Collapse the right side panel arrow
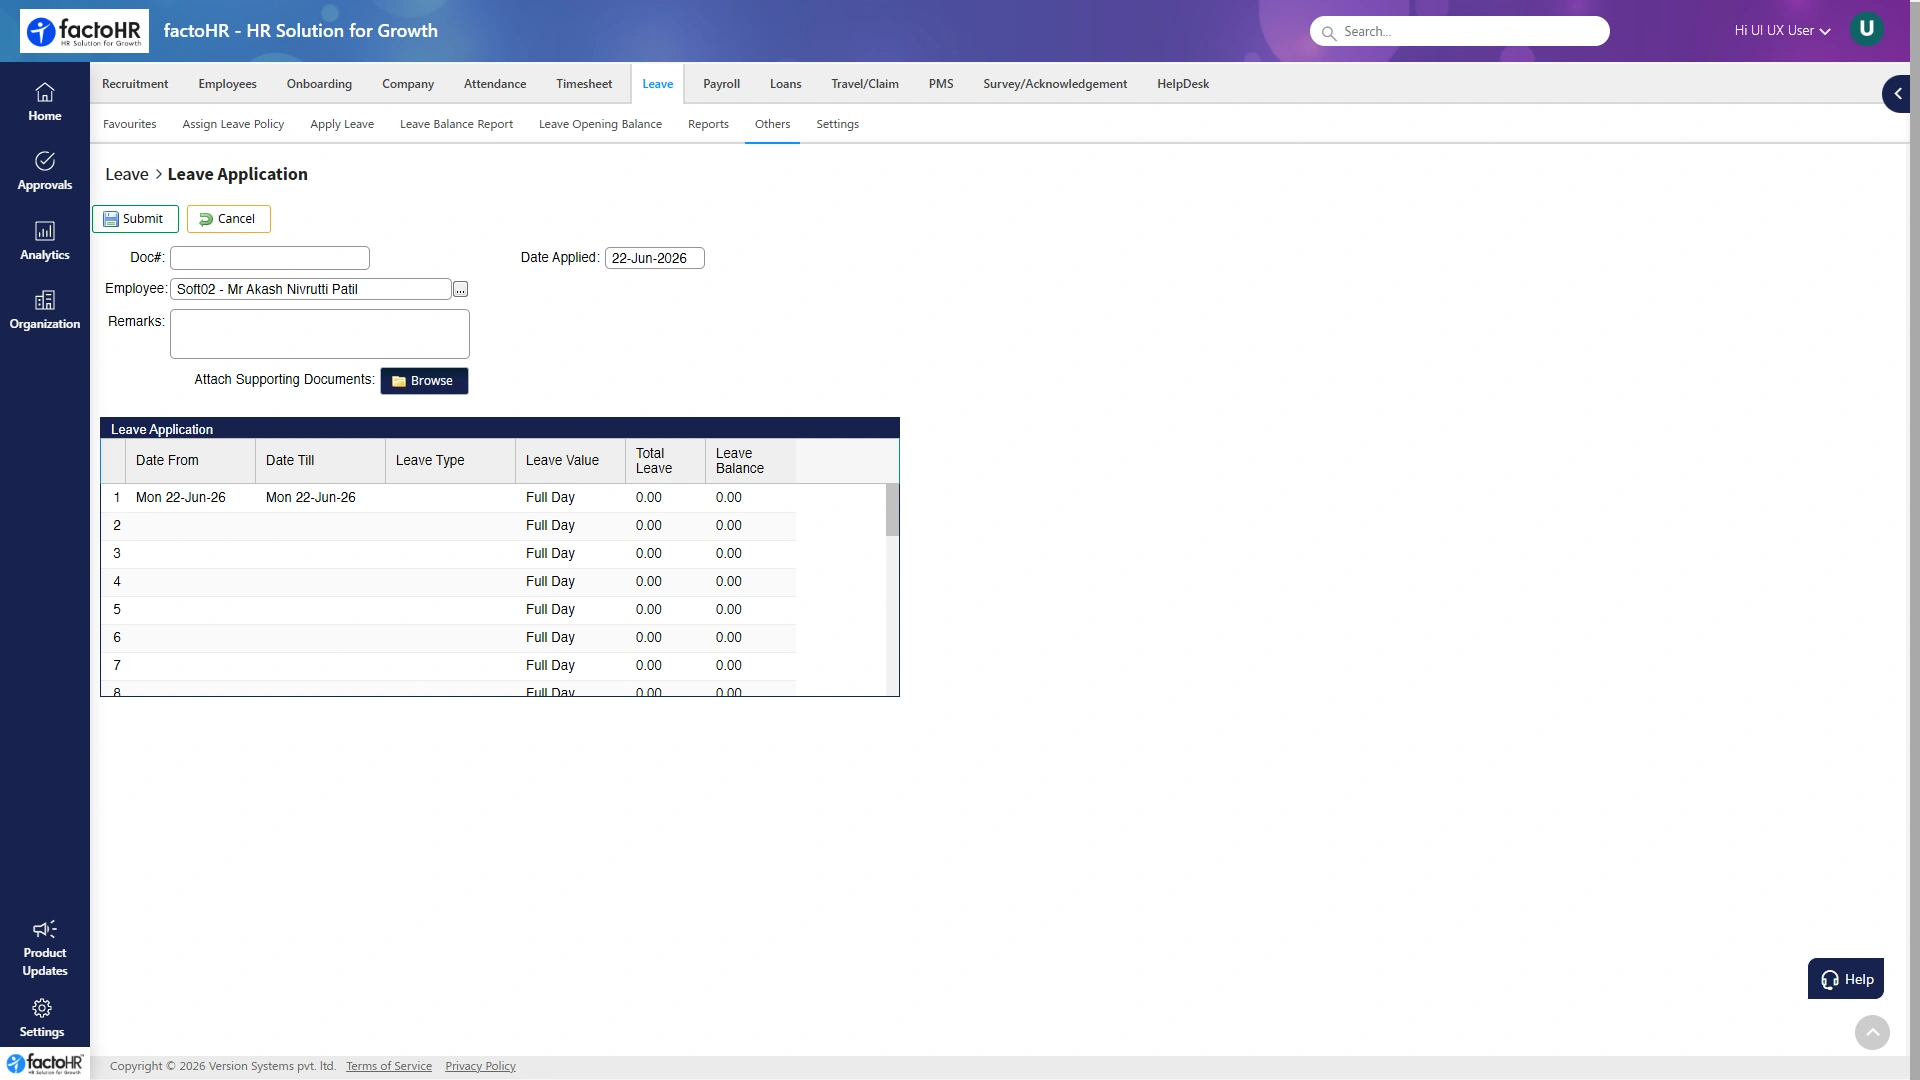Image resolution: width=1920 pixels, height=1080 pixels. coord(1897,94)
